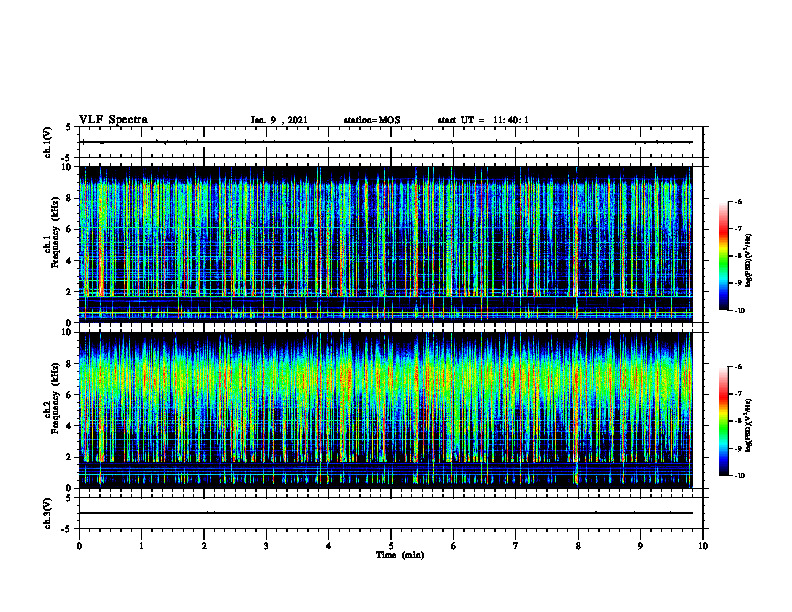Image resolution: width=792 pixels, height=612 pixels.
Task: Click the 4 kHz tick on ch.2 axis
Action: coord(70,426)
